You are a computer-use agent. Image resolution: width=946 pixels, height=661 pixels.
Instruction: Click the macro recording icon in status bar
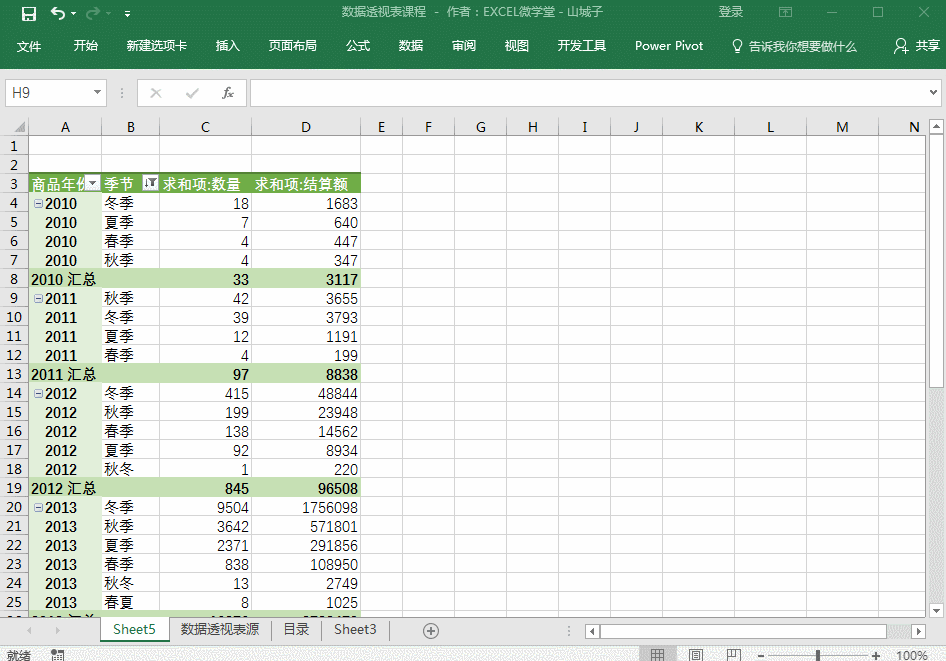pyautogui.click(x=57, y=655)
